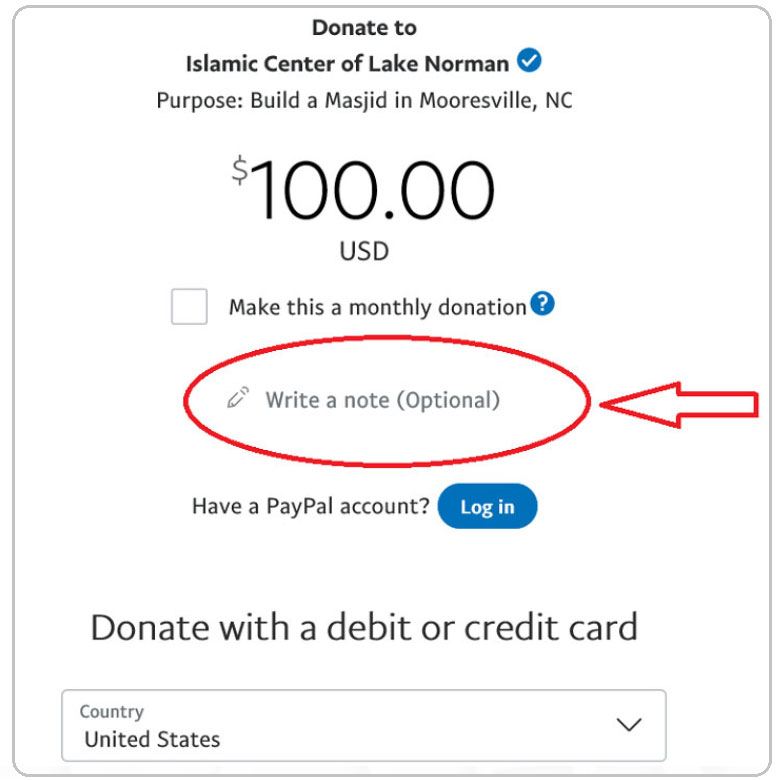Open the Country selection combo box

click(363, 725)
